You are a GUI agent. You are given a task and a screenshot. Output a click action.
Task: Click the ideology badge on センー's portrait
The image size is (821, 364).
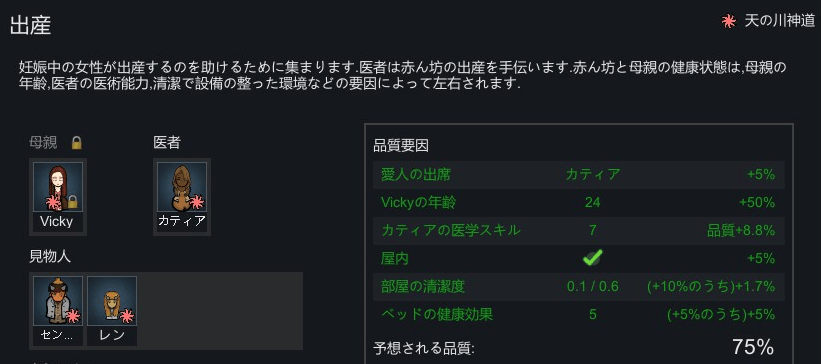point(72,316)
